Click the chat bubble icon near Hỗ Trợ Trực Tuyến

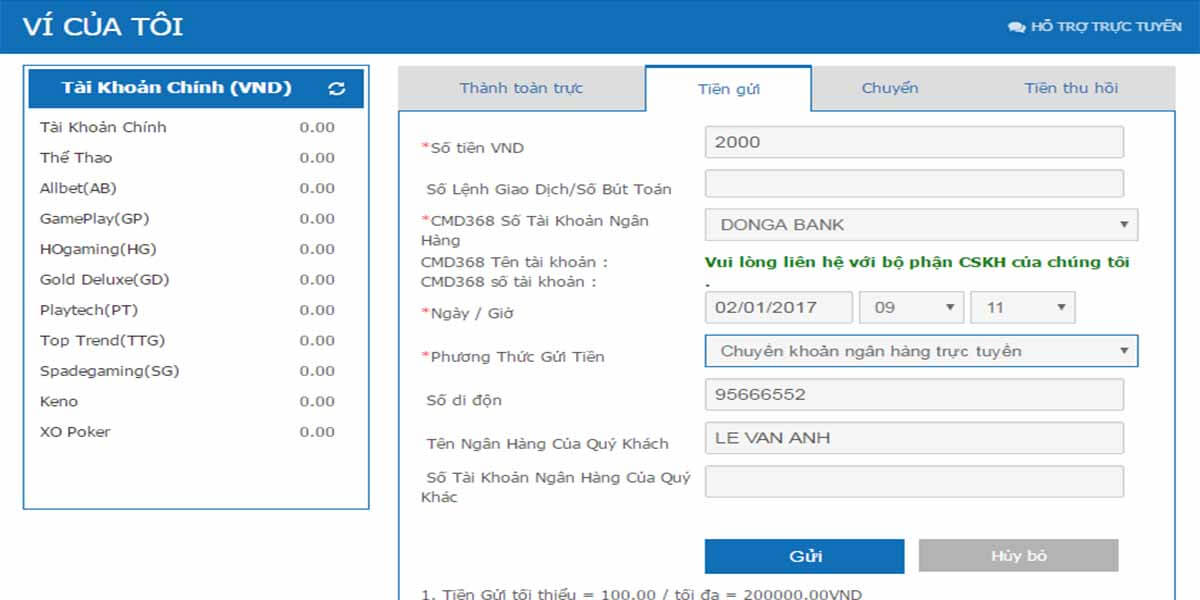[1016, 27]
